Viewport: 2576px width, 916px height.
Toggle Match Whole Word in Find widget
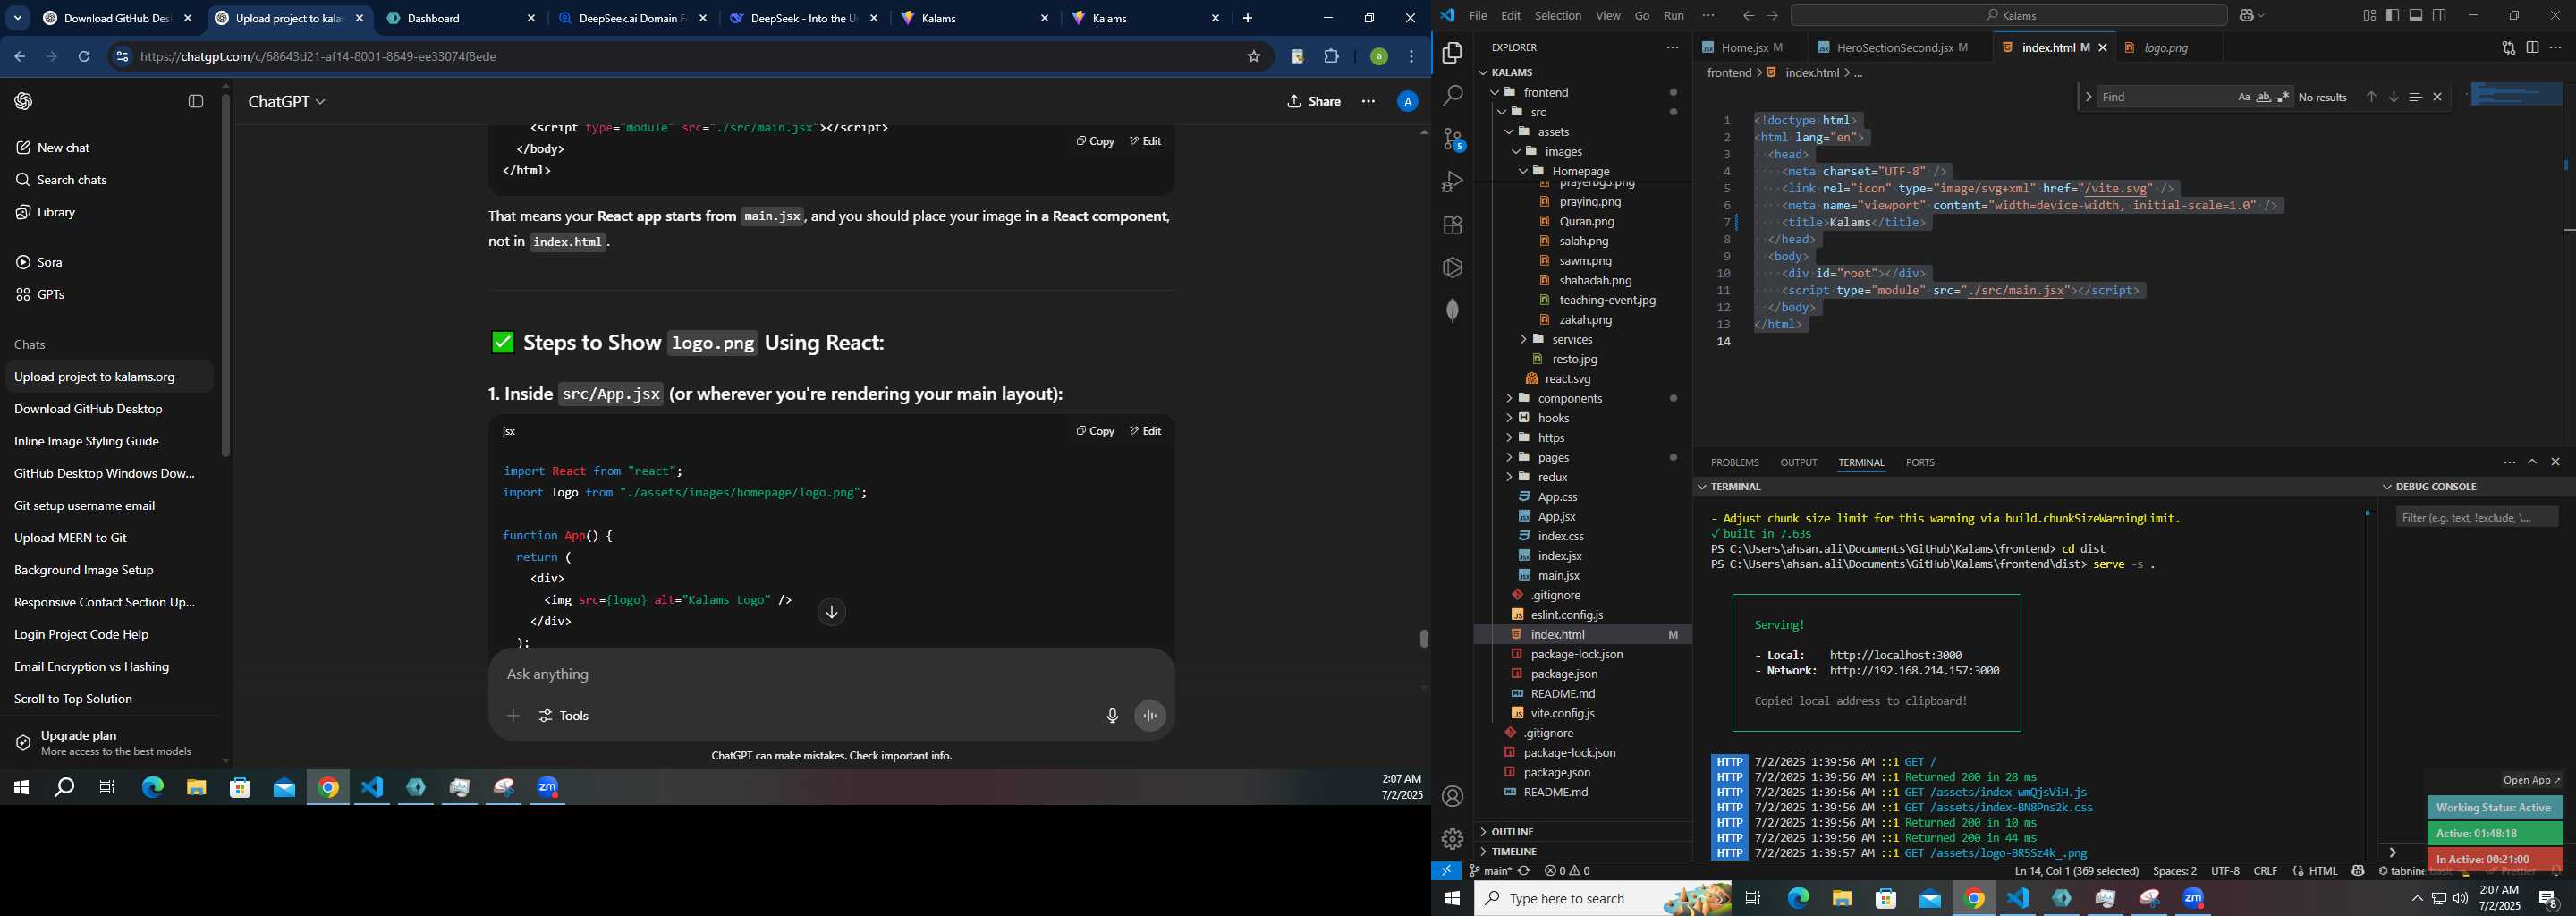[2263, 97]
